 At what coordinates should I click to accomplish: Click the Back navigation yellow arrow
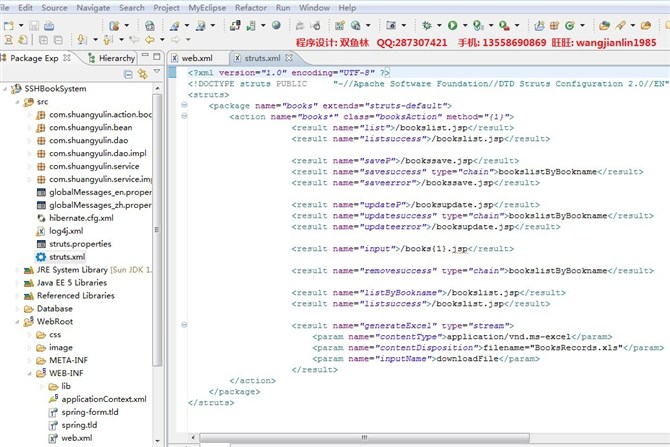click(x=150, y=40)
